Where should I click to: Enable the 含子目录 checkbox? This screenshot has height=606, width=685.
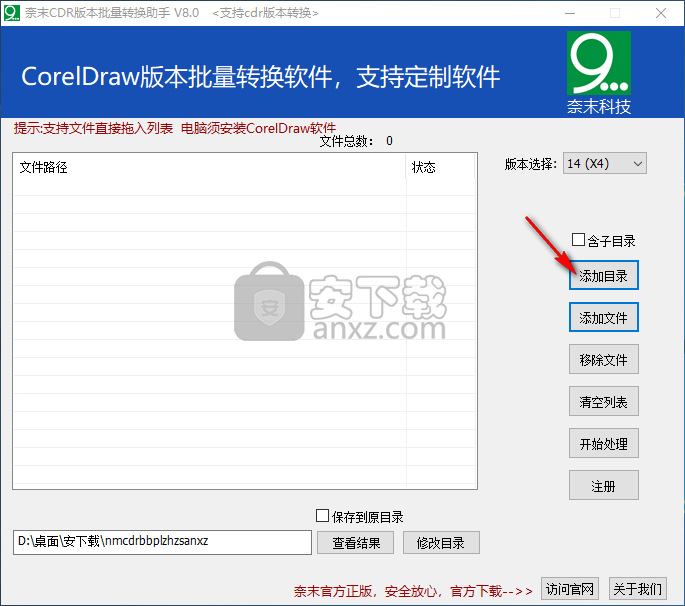[x=578, y=239]
